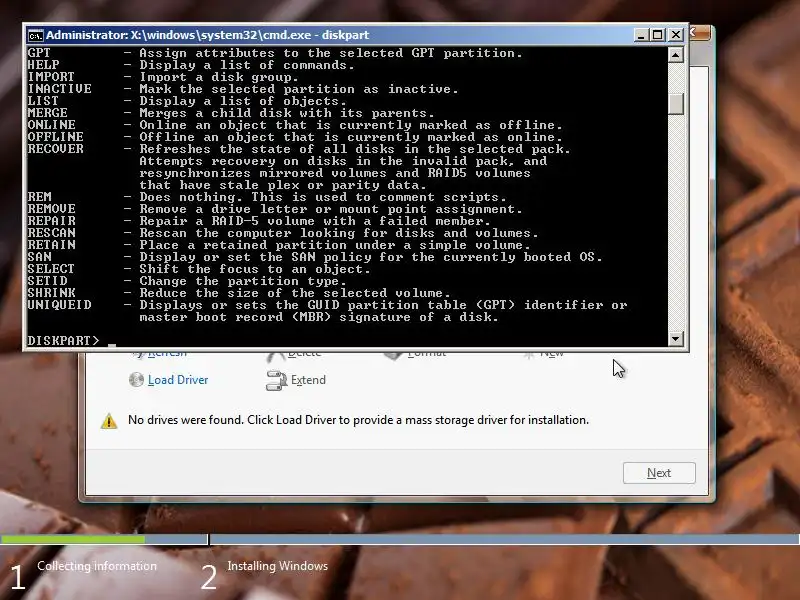Click the 'No drives were found' message
Screen dimensions: 800x600
pyautogui.click(x=358, y=420)
